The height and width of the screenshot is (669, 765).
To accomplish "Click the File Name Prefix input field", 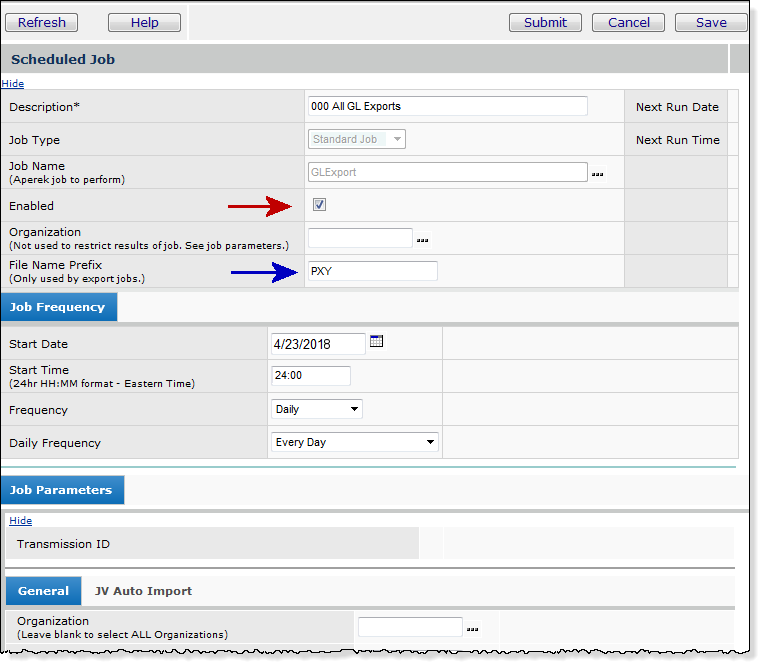I will [371, 271].
